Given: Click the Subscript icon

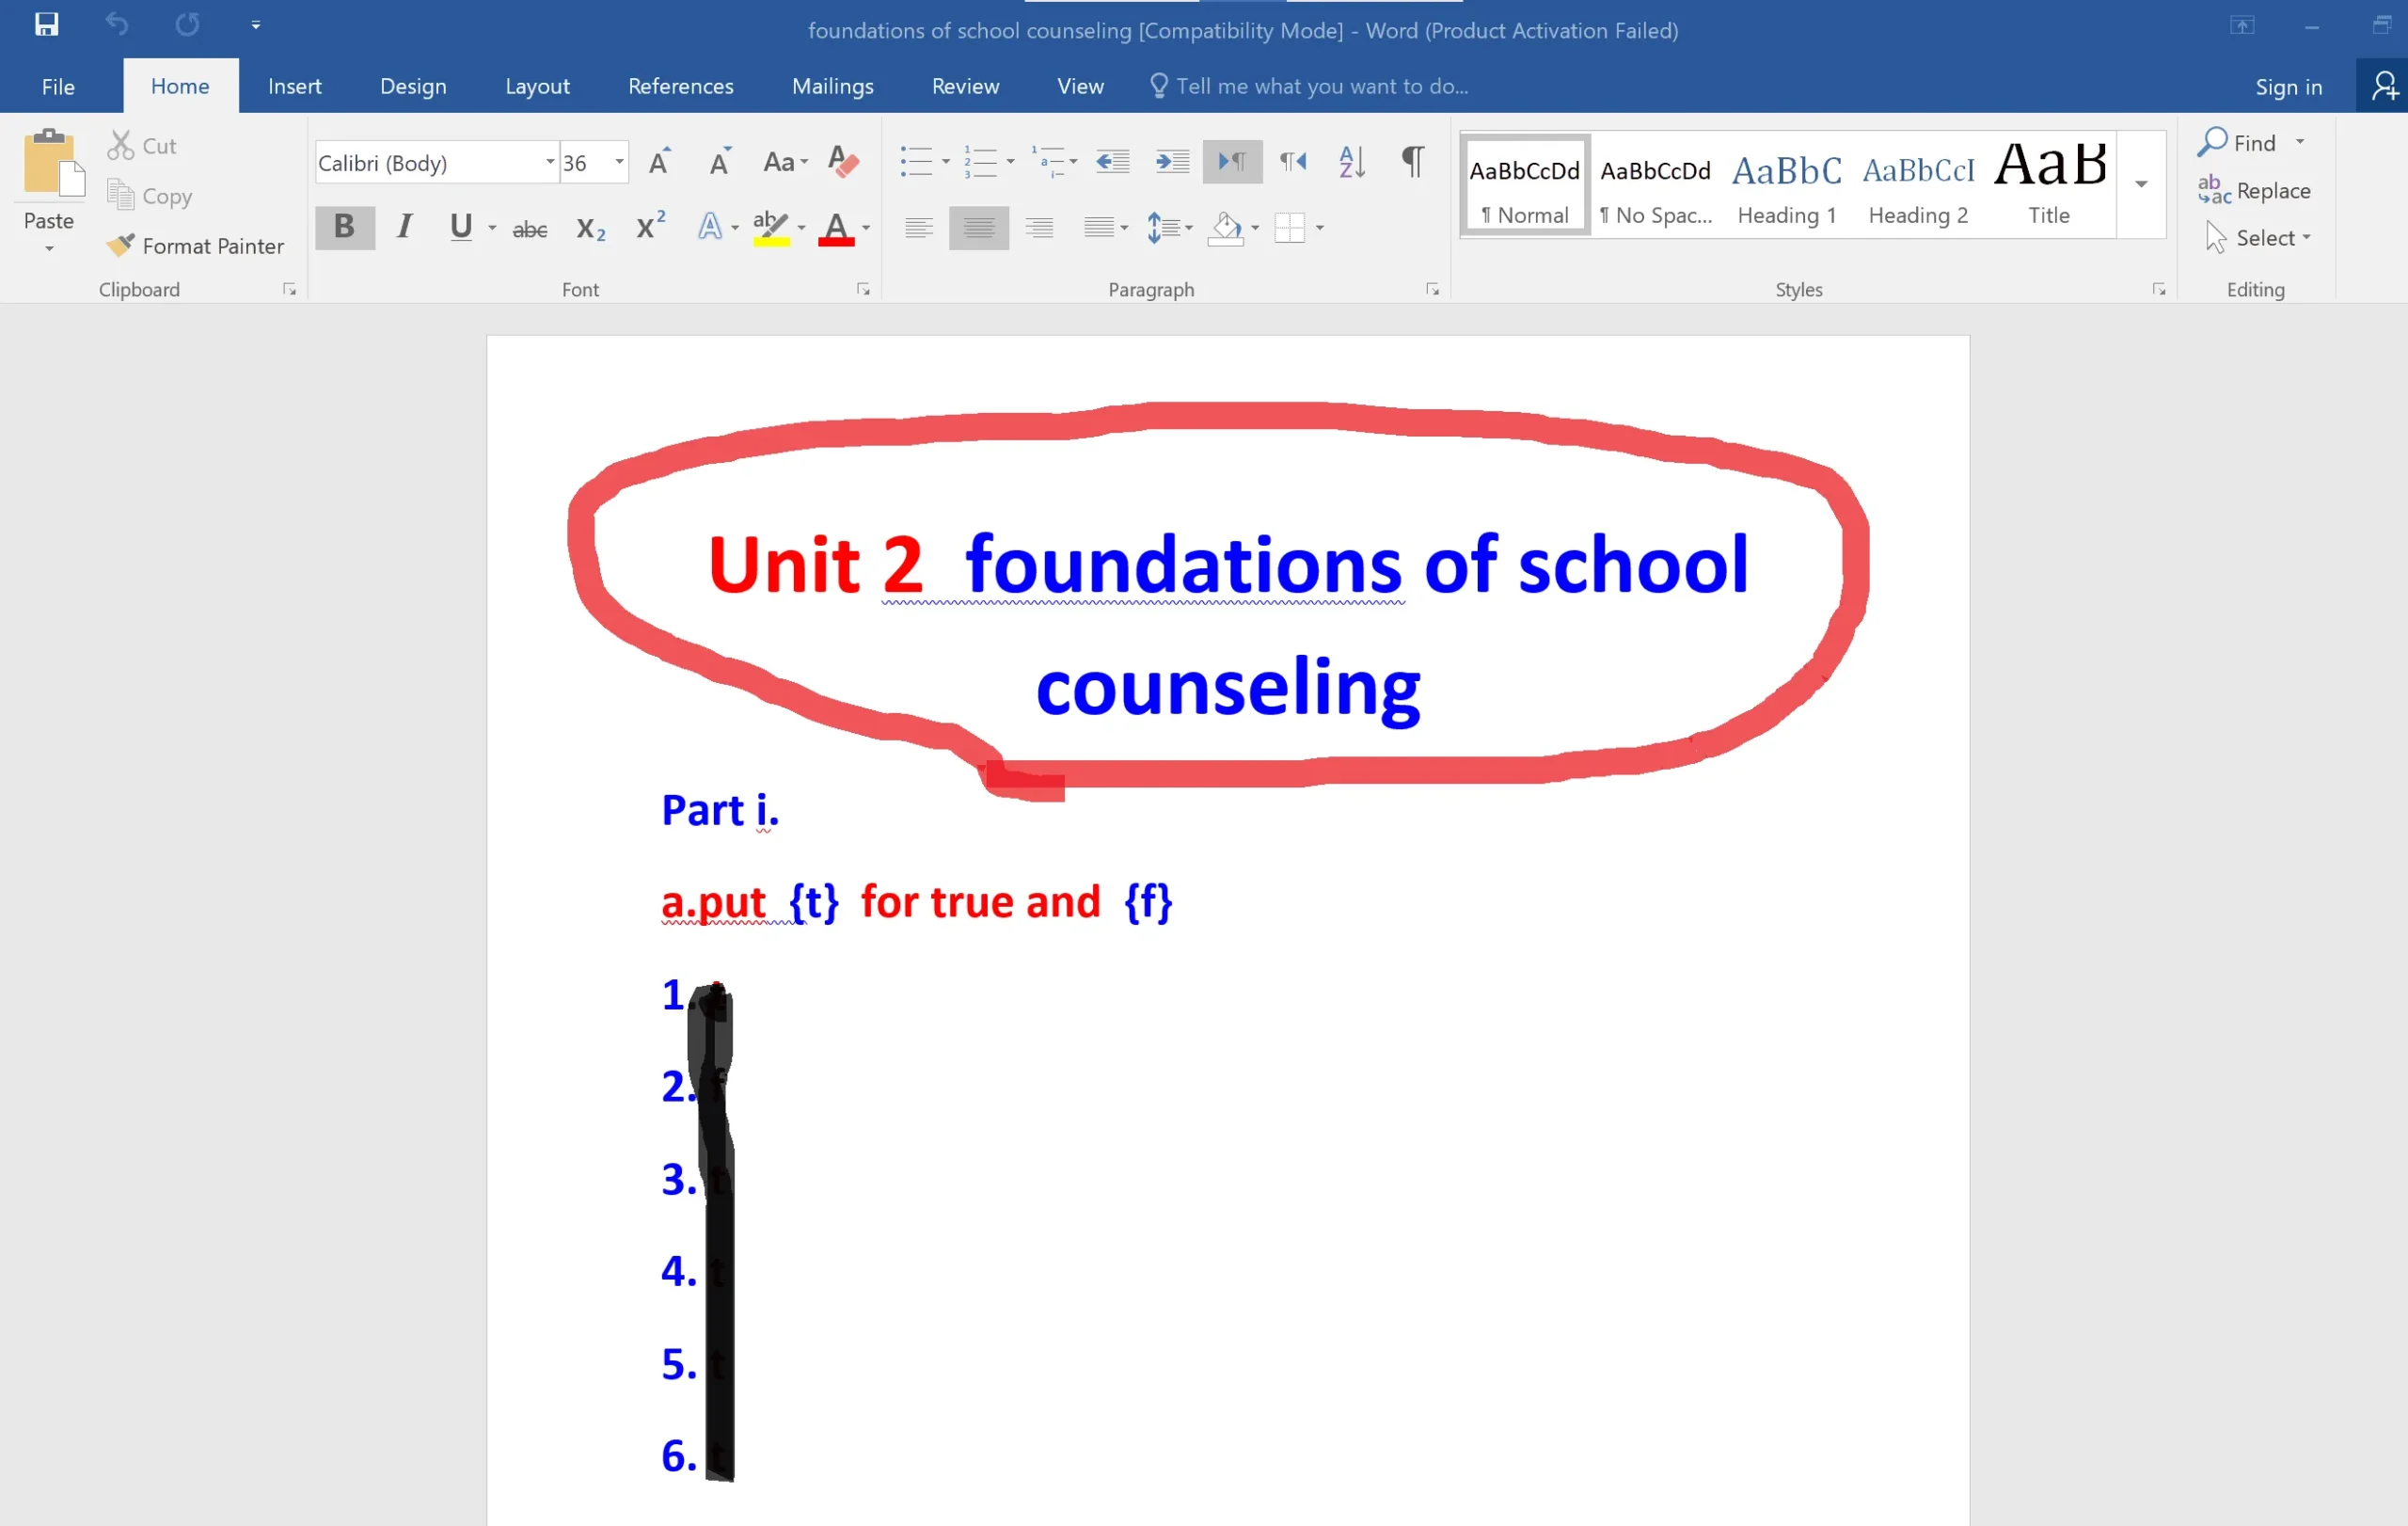Looking at the screenshot, I should (591, 228).
